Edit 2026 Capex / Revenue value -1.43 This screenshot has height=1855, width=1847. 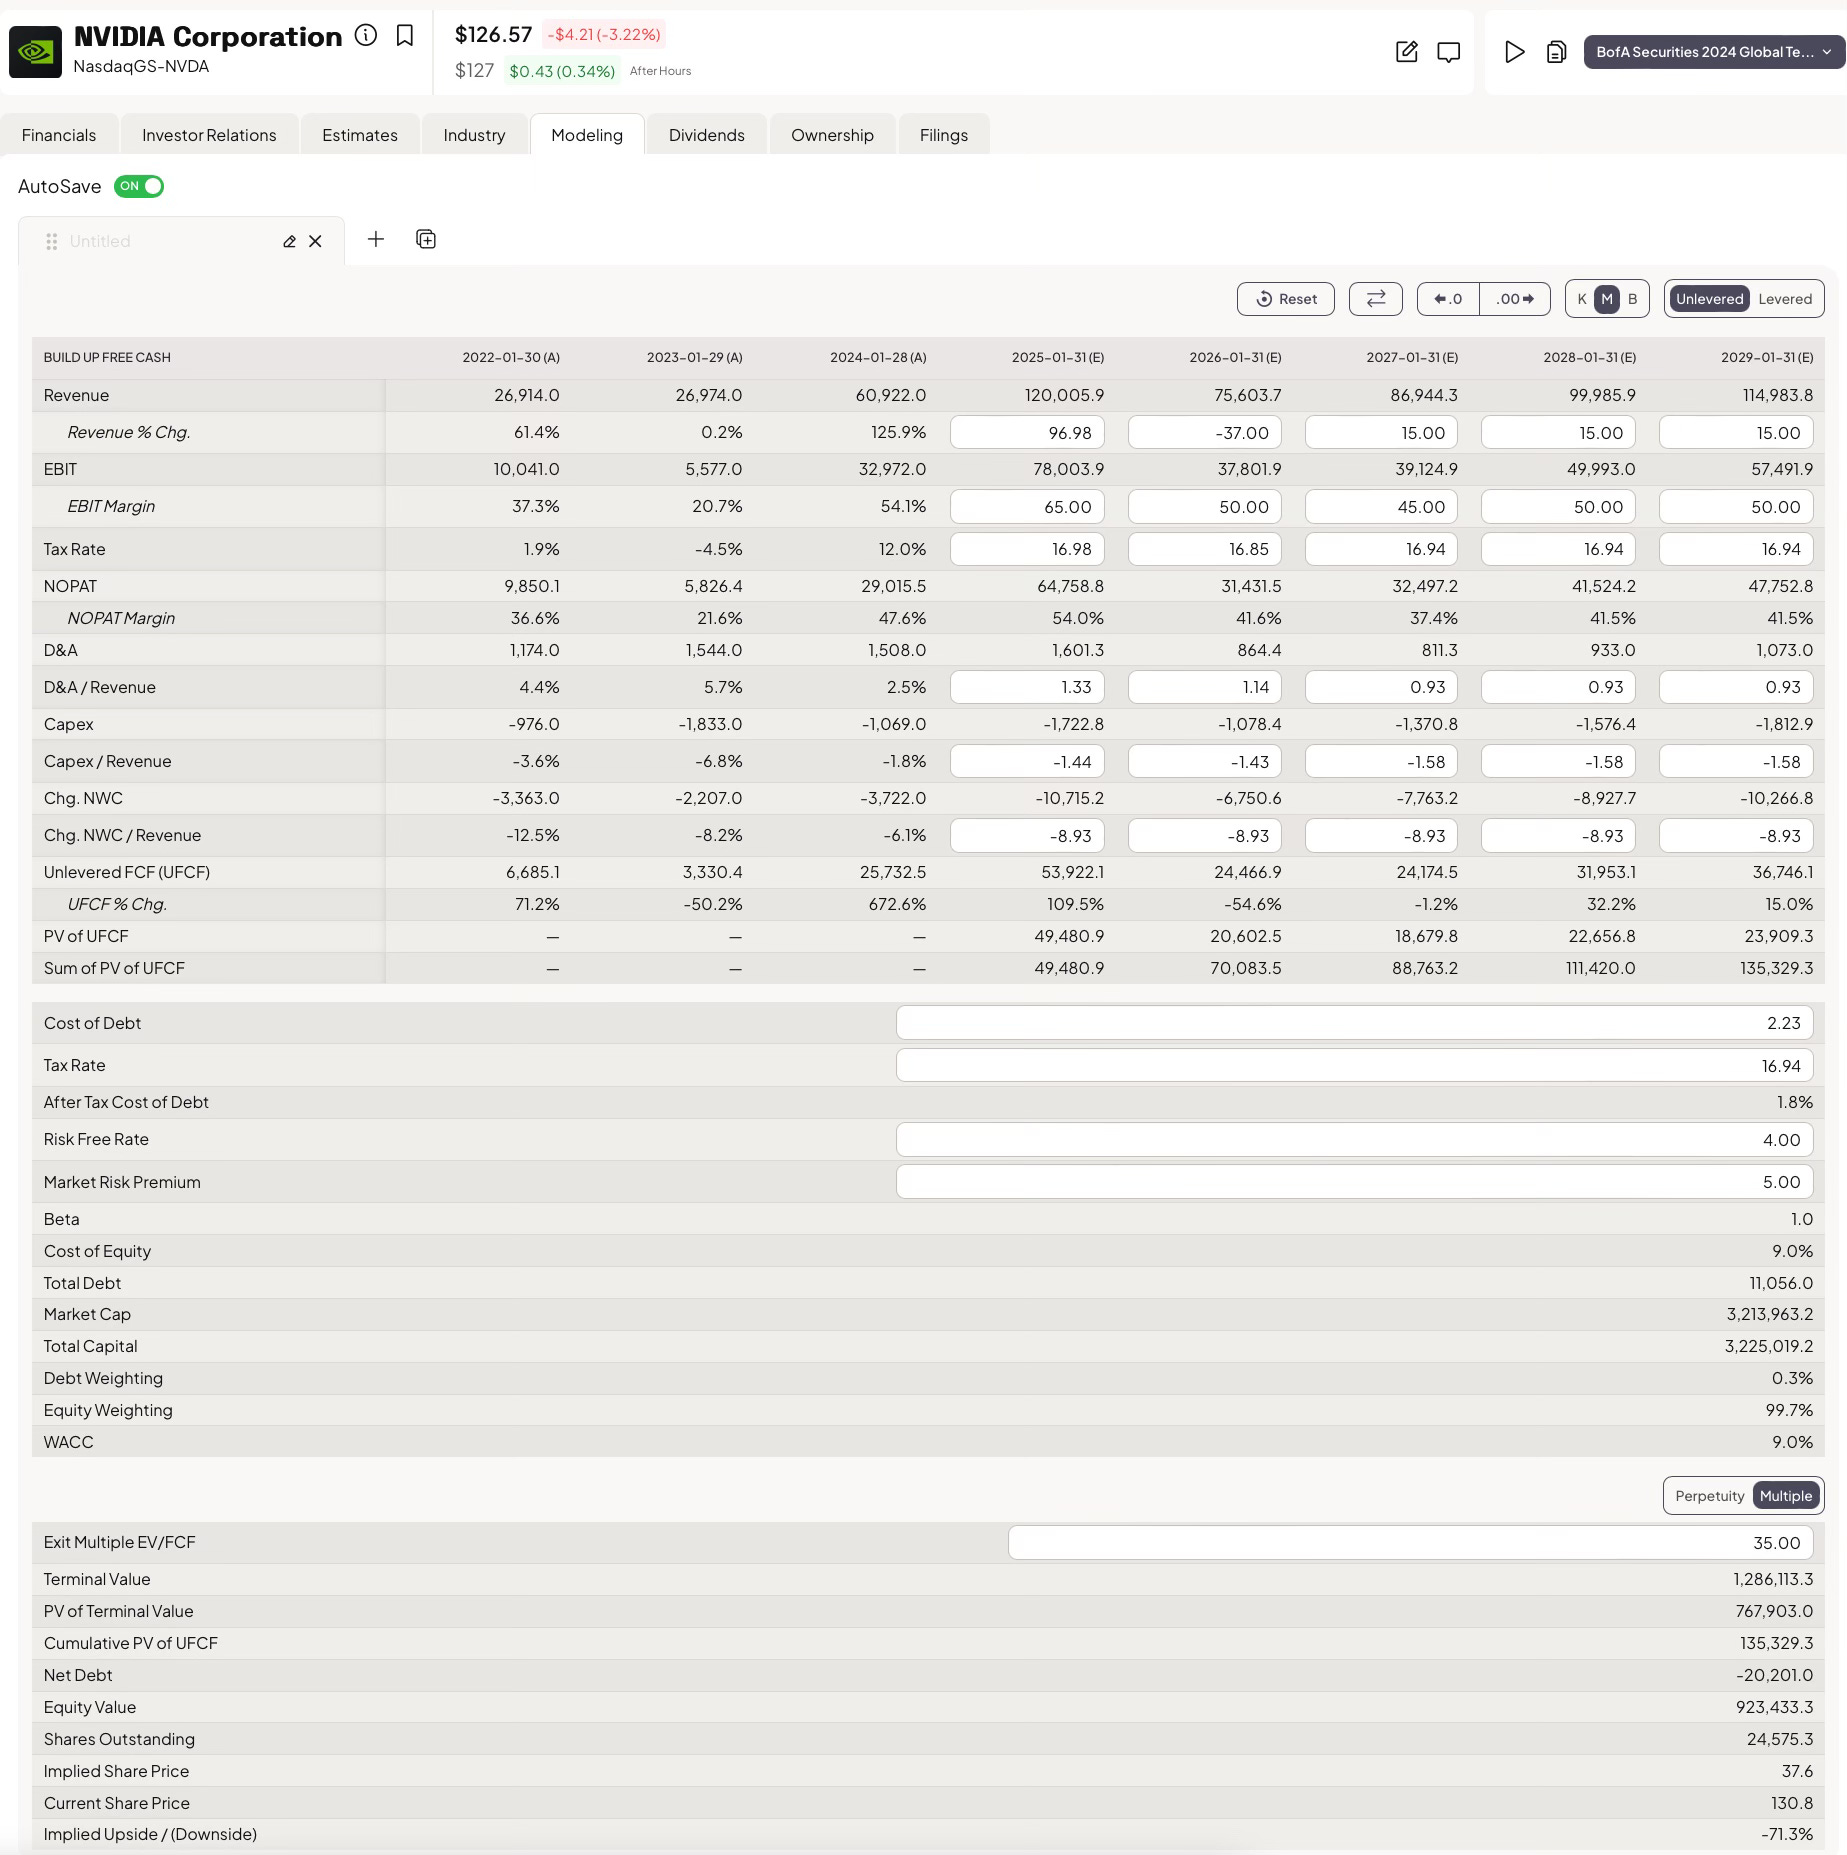coord(1205,761)
